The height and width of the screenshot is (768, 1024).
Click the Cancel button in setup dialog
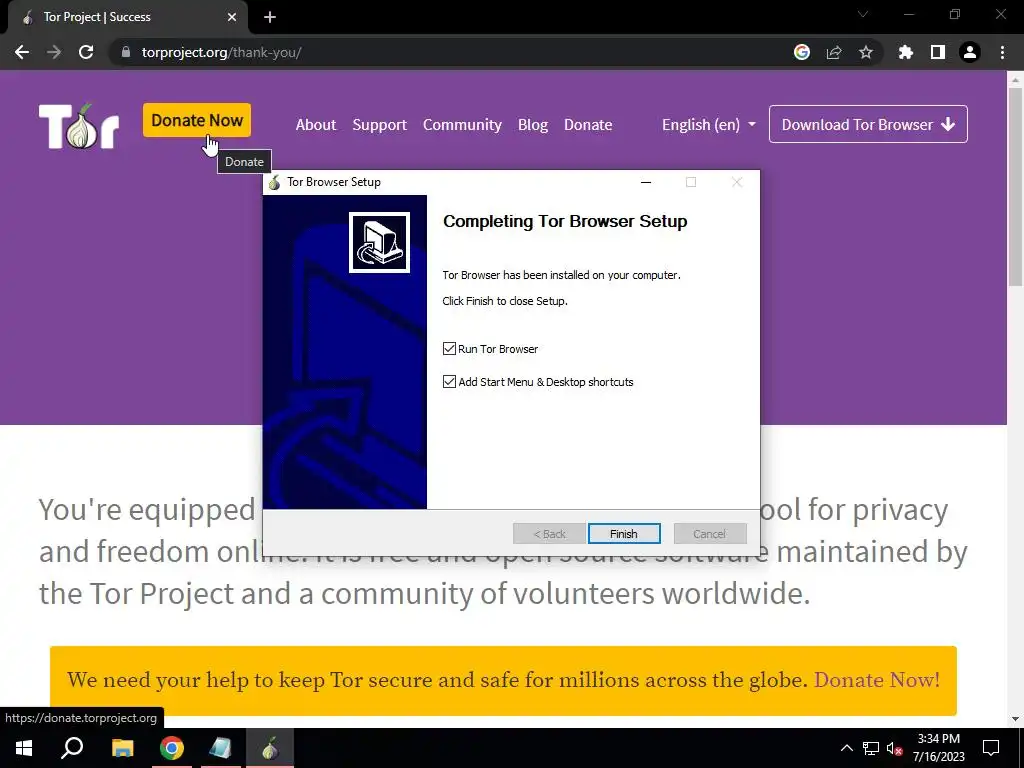[710, 534]
